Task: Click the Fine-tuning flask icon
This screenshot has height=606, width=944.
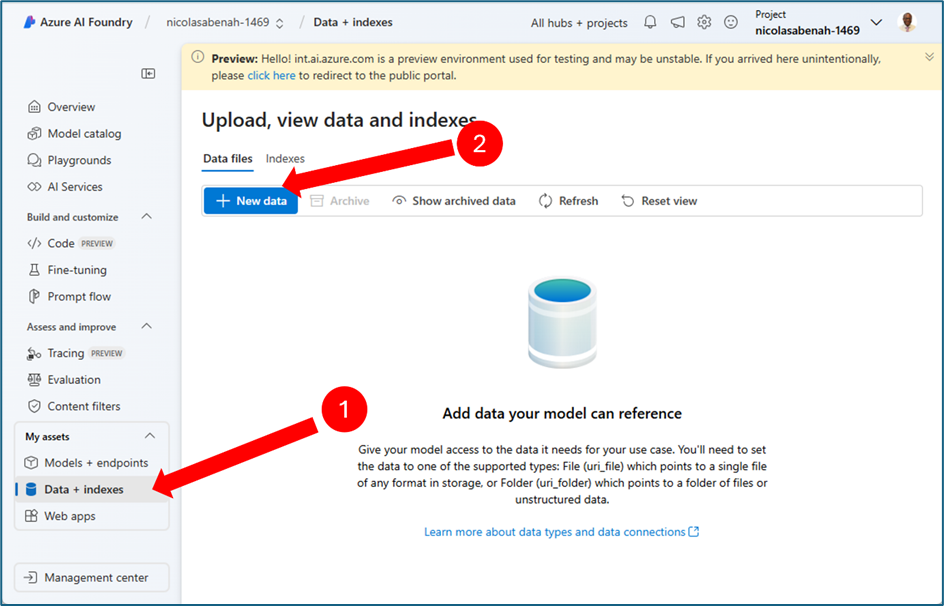Action: pyautogui.click(x=34, y=270)
